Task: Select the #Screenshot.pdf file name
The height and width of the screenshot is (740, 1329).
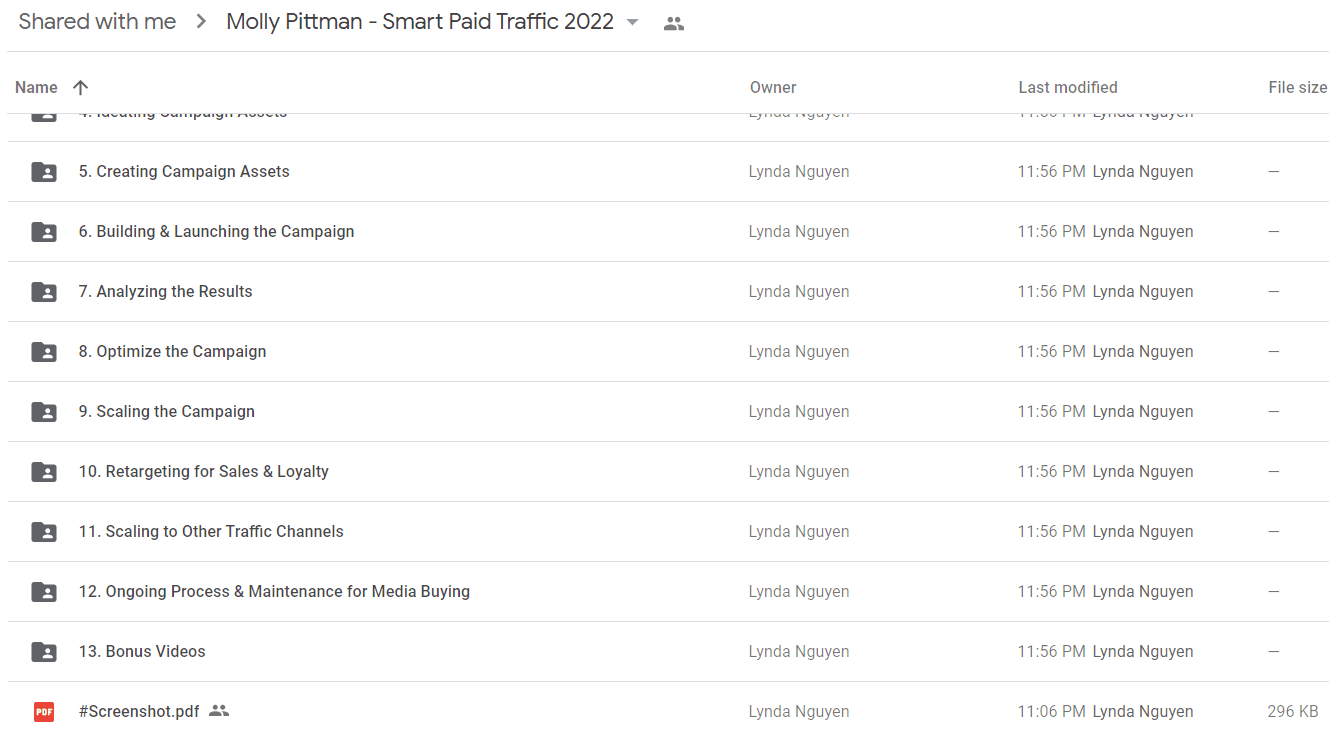Action: pyautogui.click(x=139, y=711)
